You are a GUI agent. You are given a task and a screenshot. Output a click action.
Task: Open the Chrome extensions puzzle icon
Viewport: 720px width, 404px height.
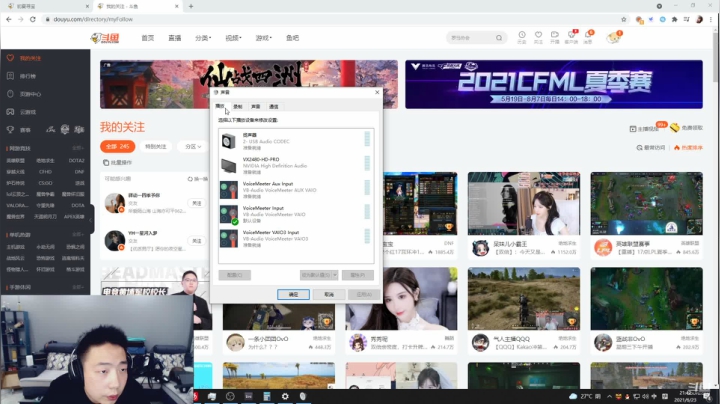pos(675,19)
